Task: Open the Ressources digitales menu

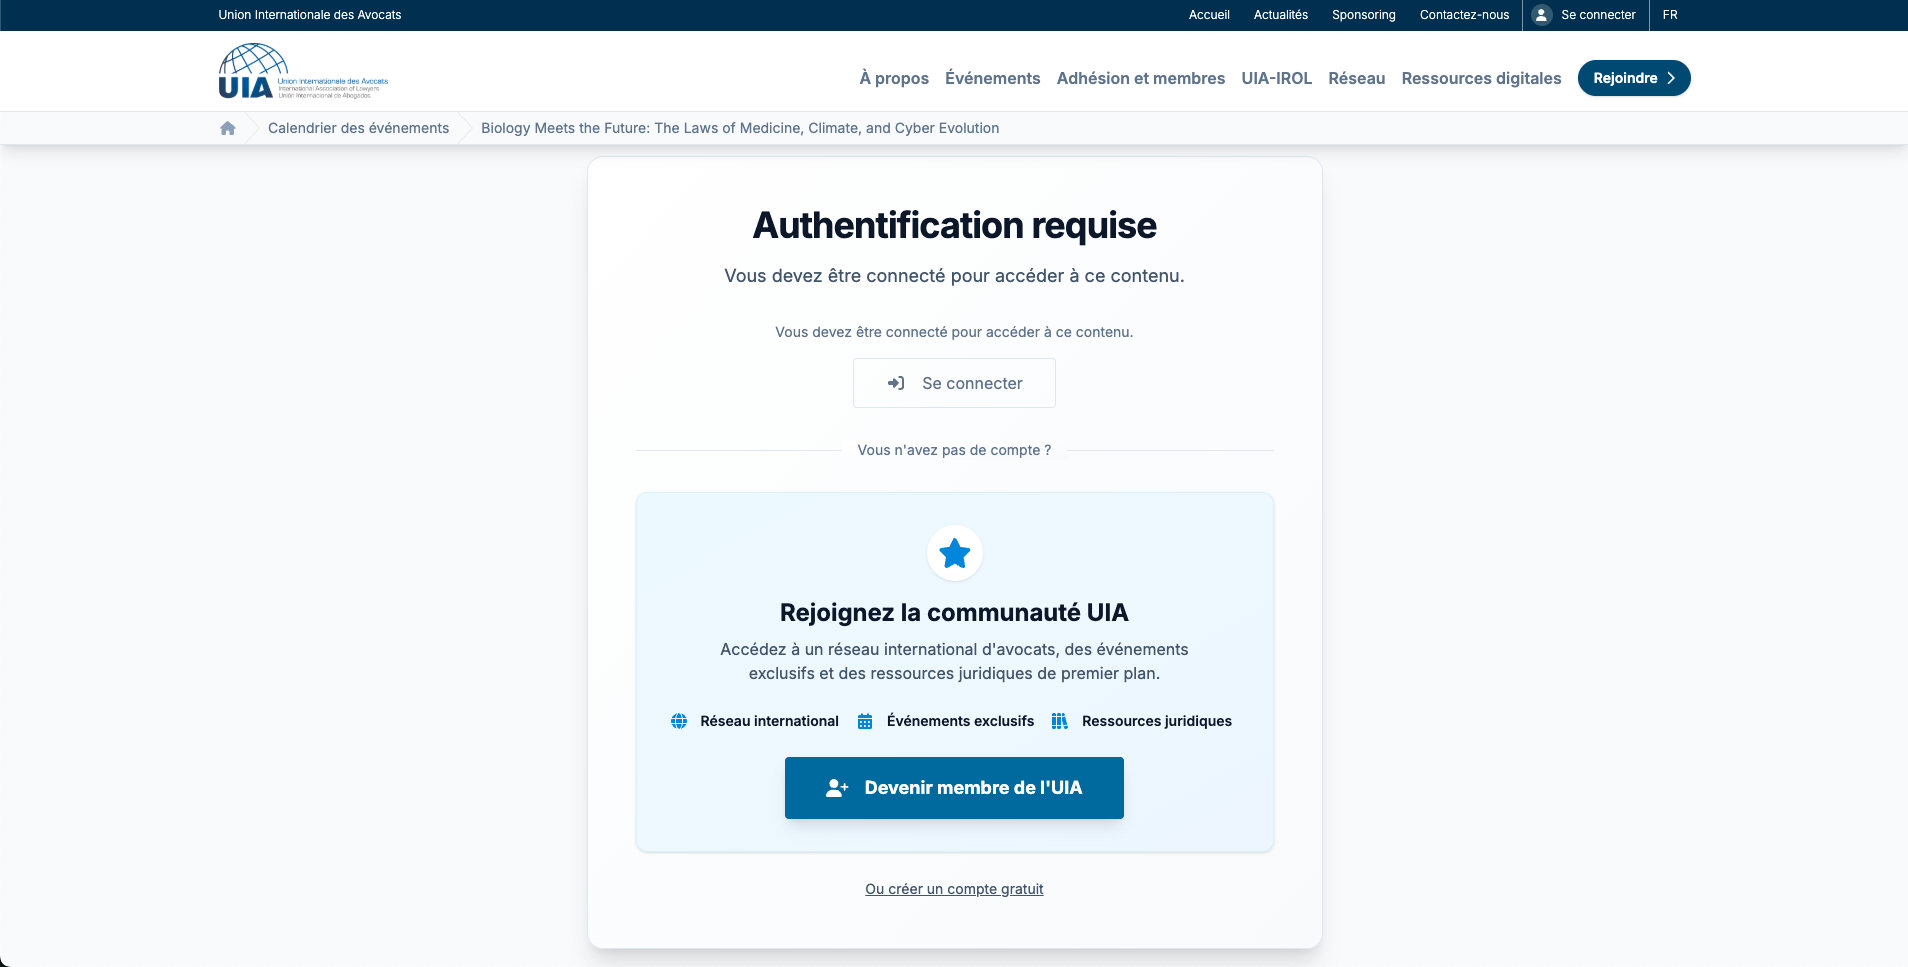Action: 1481,78
